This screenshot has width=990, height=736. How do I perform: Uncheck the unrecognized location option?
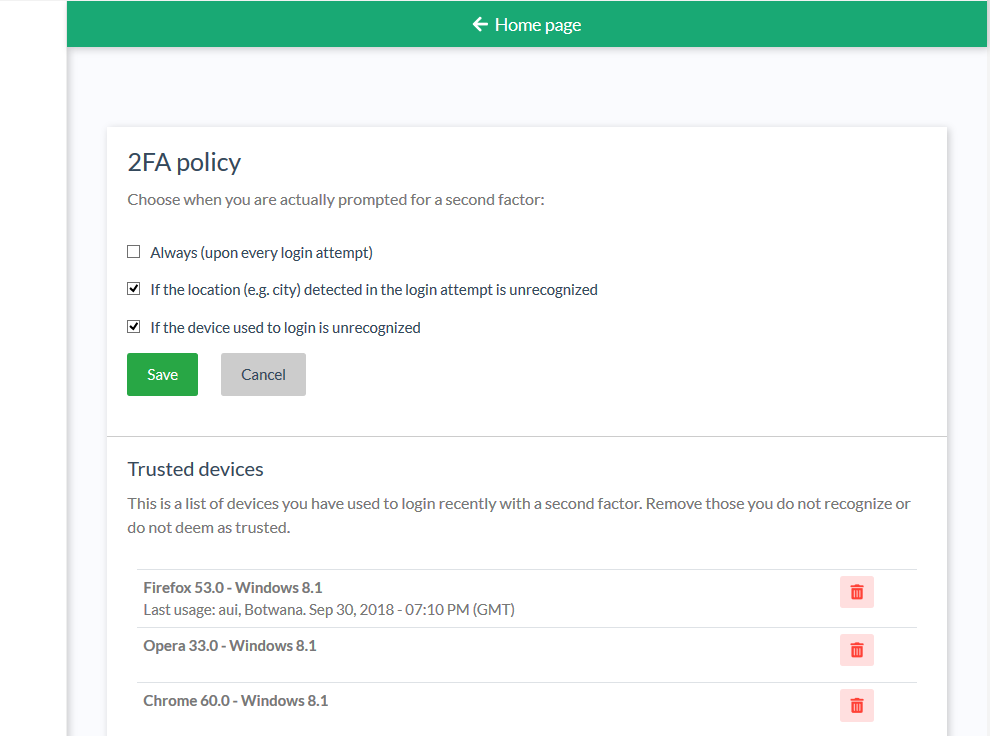(x=133, y=288)
